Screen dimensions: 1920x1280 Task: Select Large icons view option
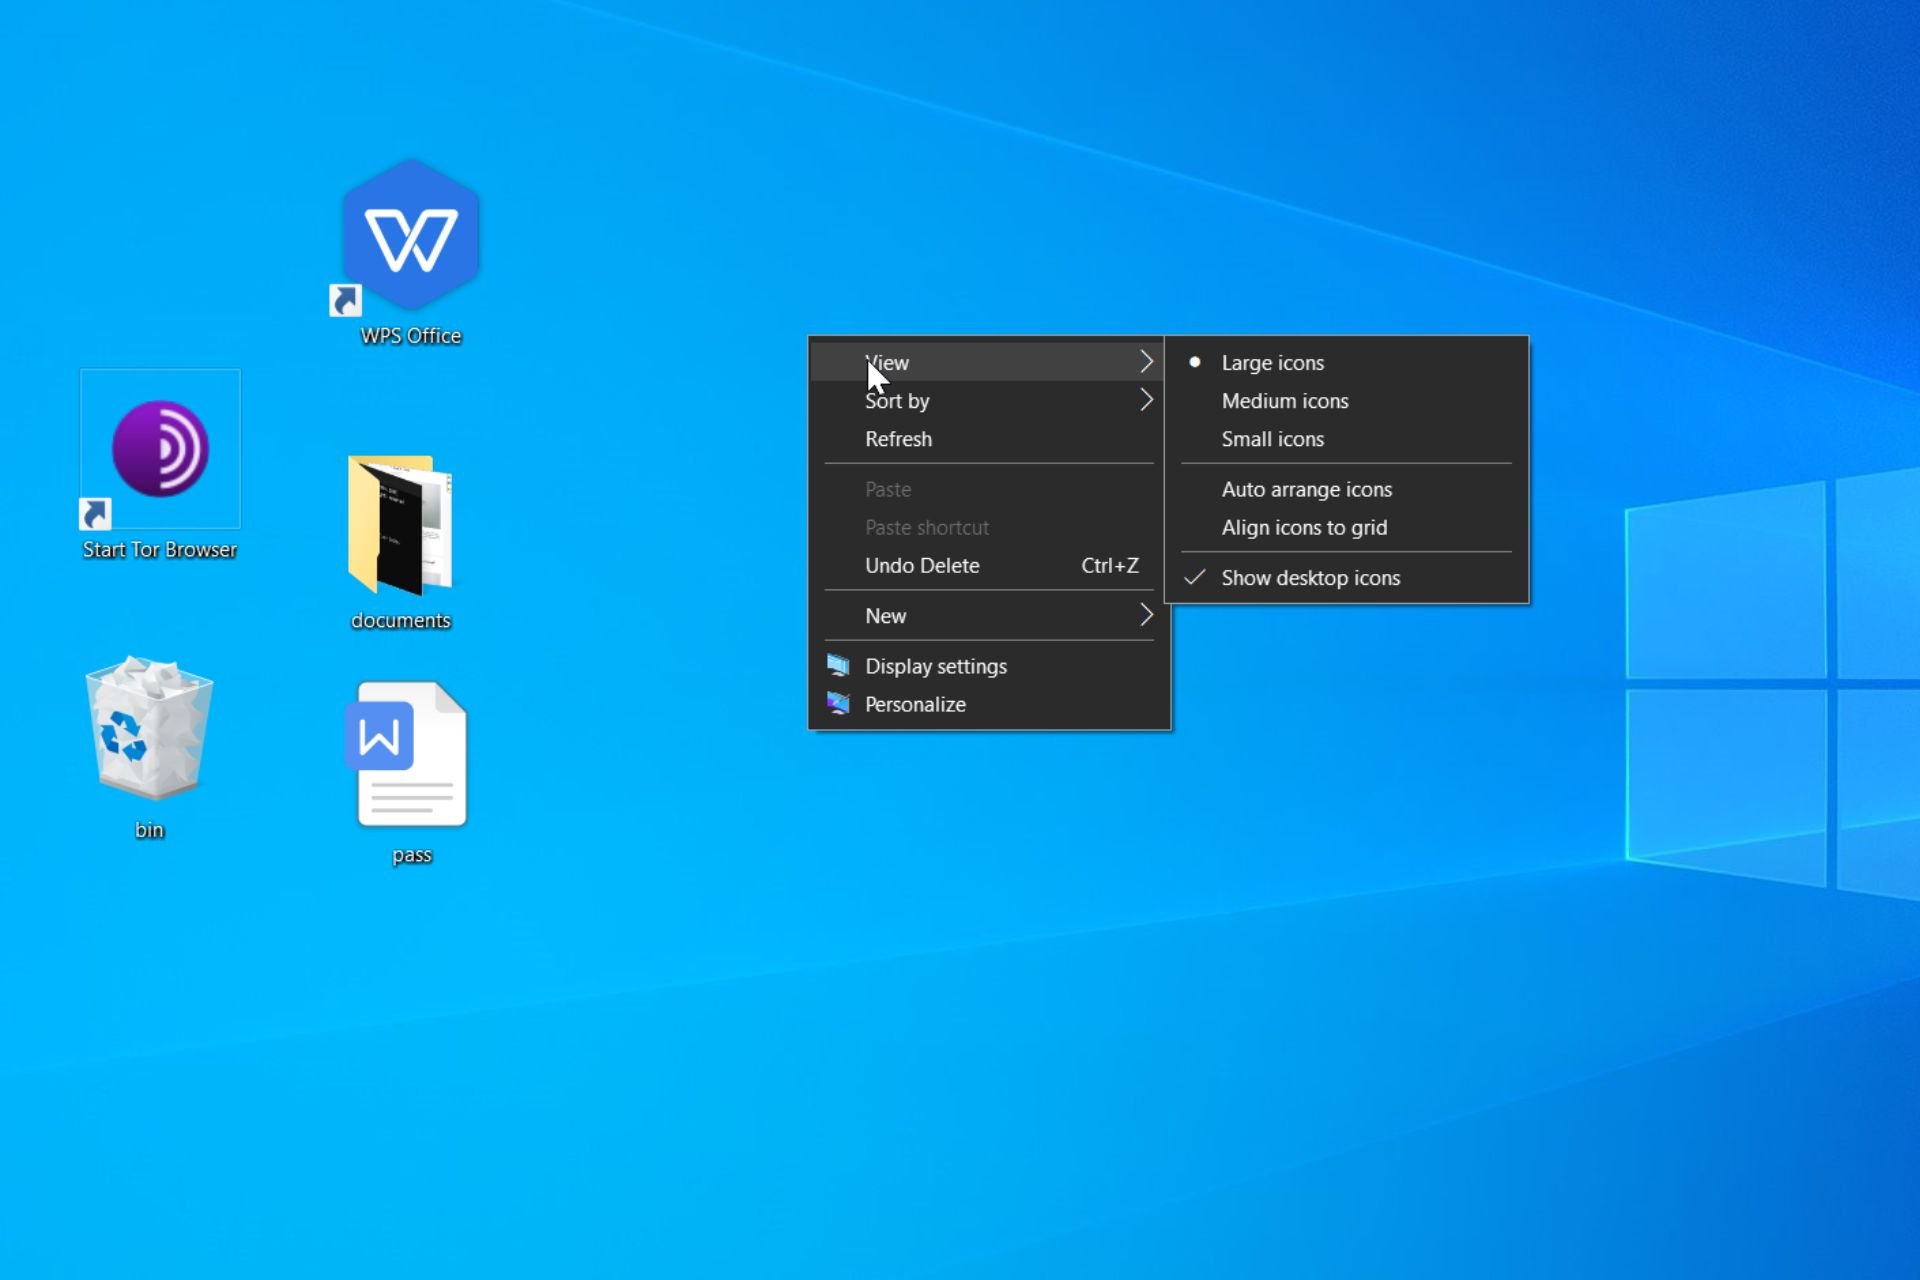1271,361
